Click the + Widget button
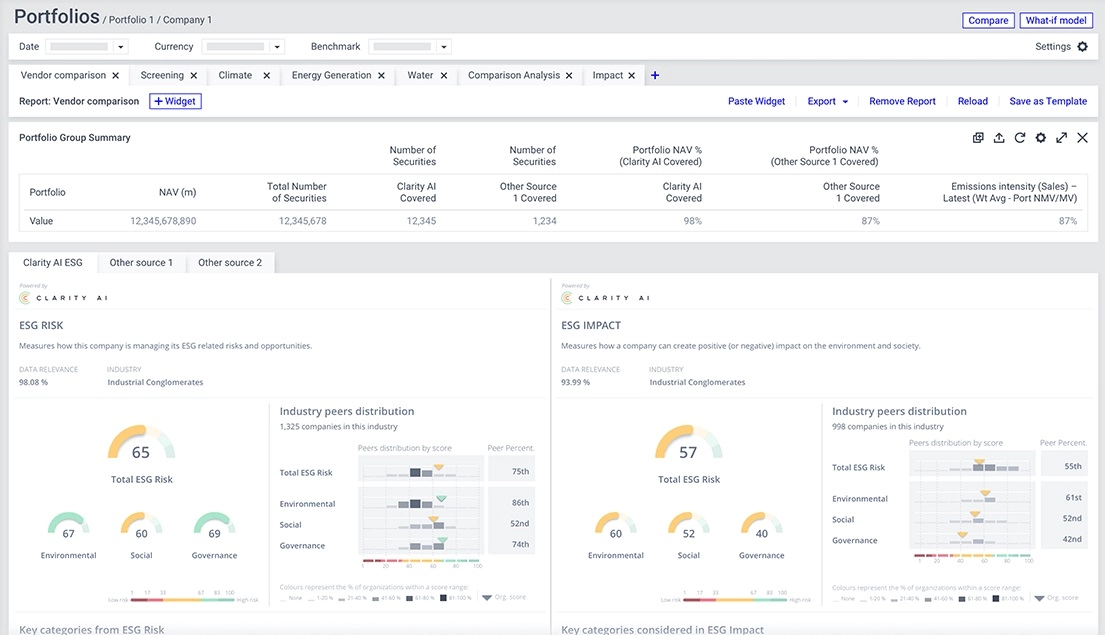Image resolution: width=1105 pixels, height=635 pixels. pos(175,101)
